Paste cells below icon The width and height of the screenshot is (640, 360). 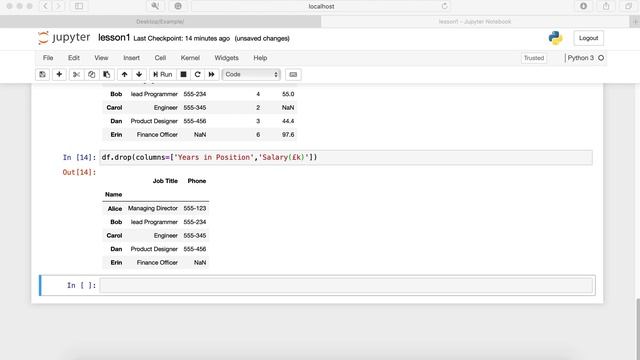(x=107, y=74)
